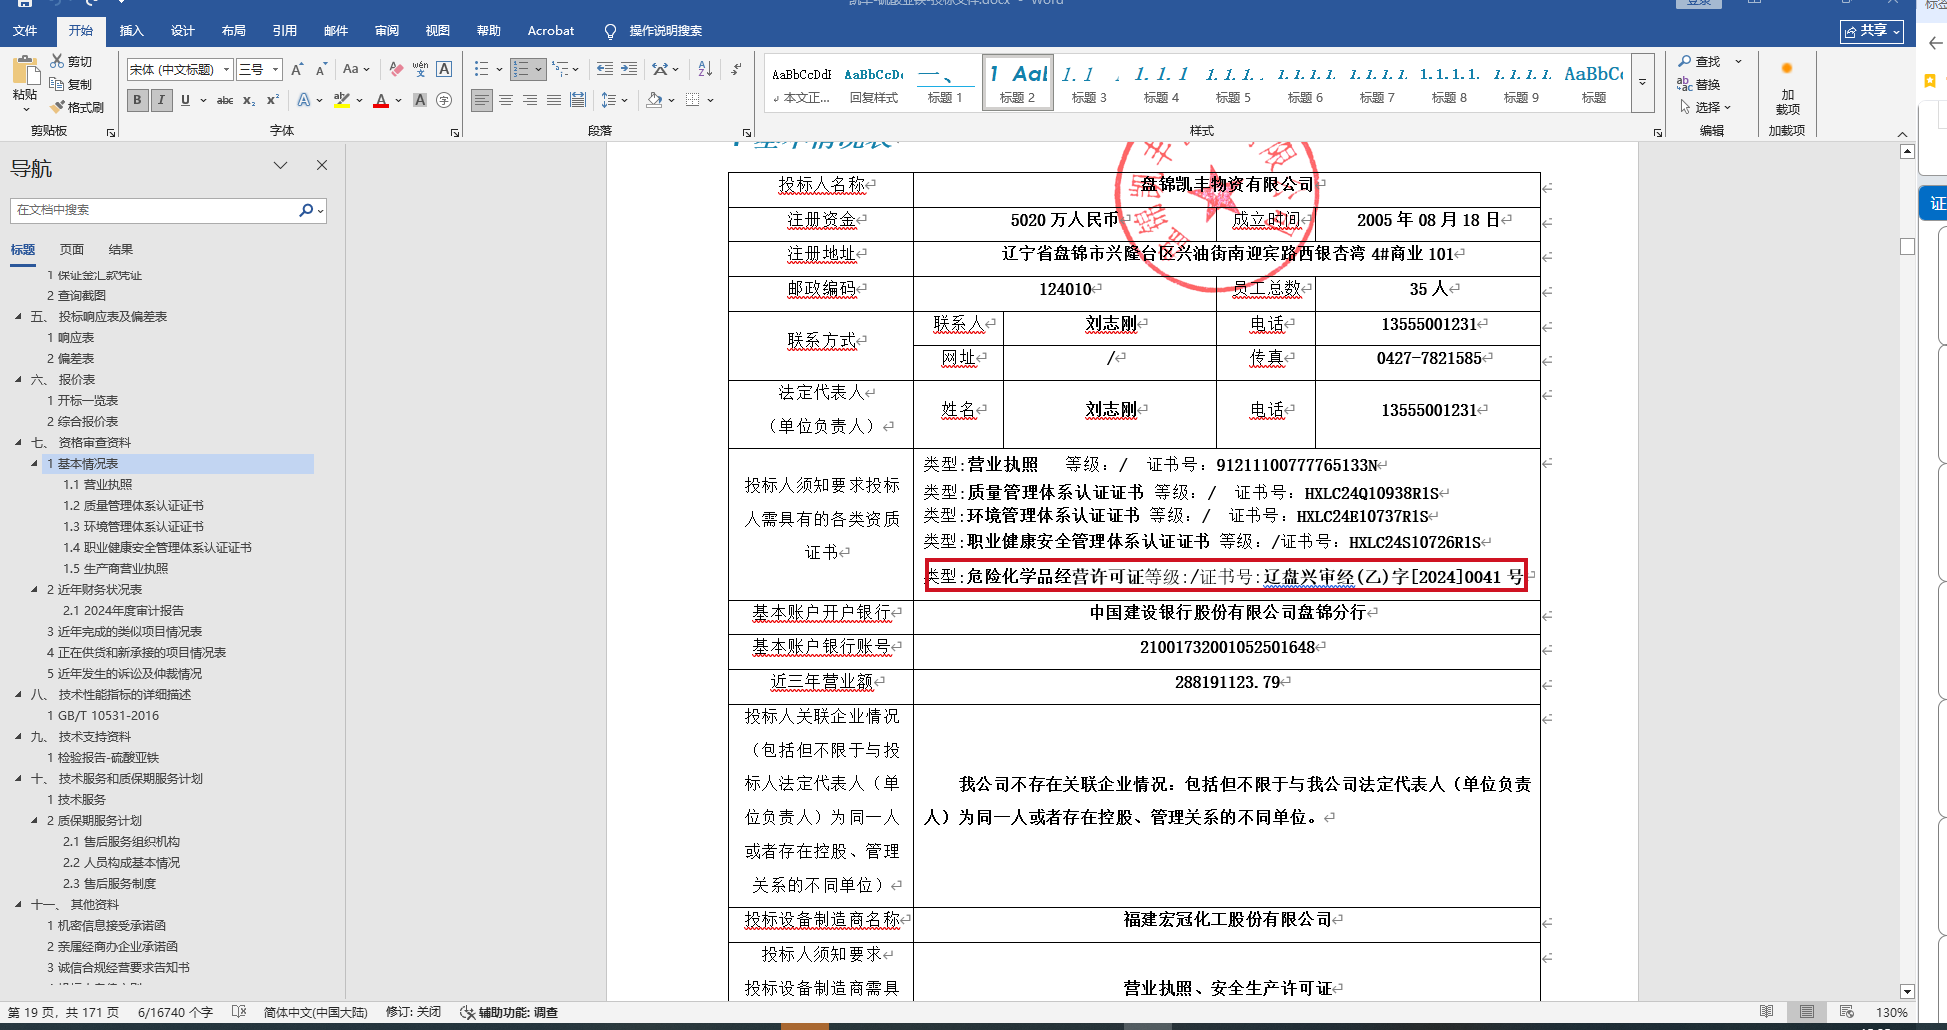1947x1030 pixels.
Task: Toggle the numbered list button
Action: (521, 69)
